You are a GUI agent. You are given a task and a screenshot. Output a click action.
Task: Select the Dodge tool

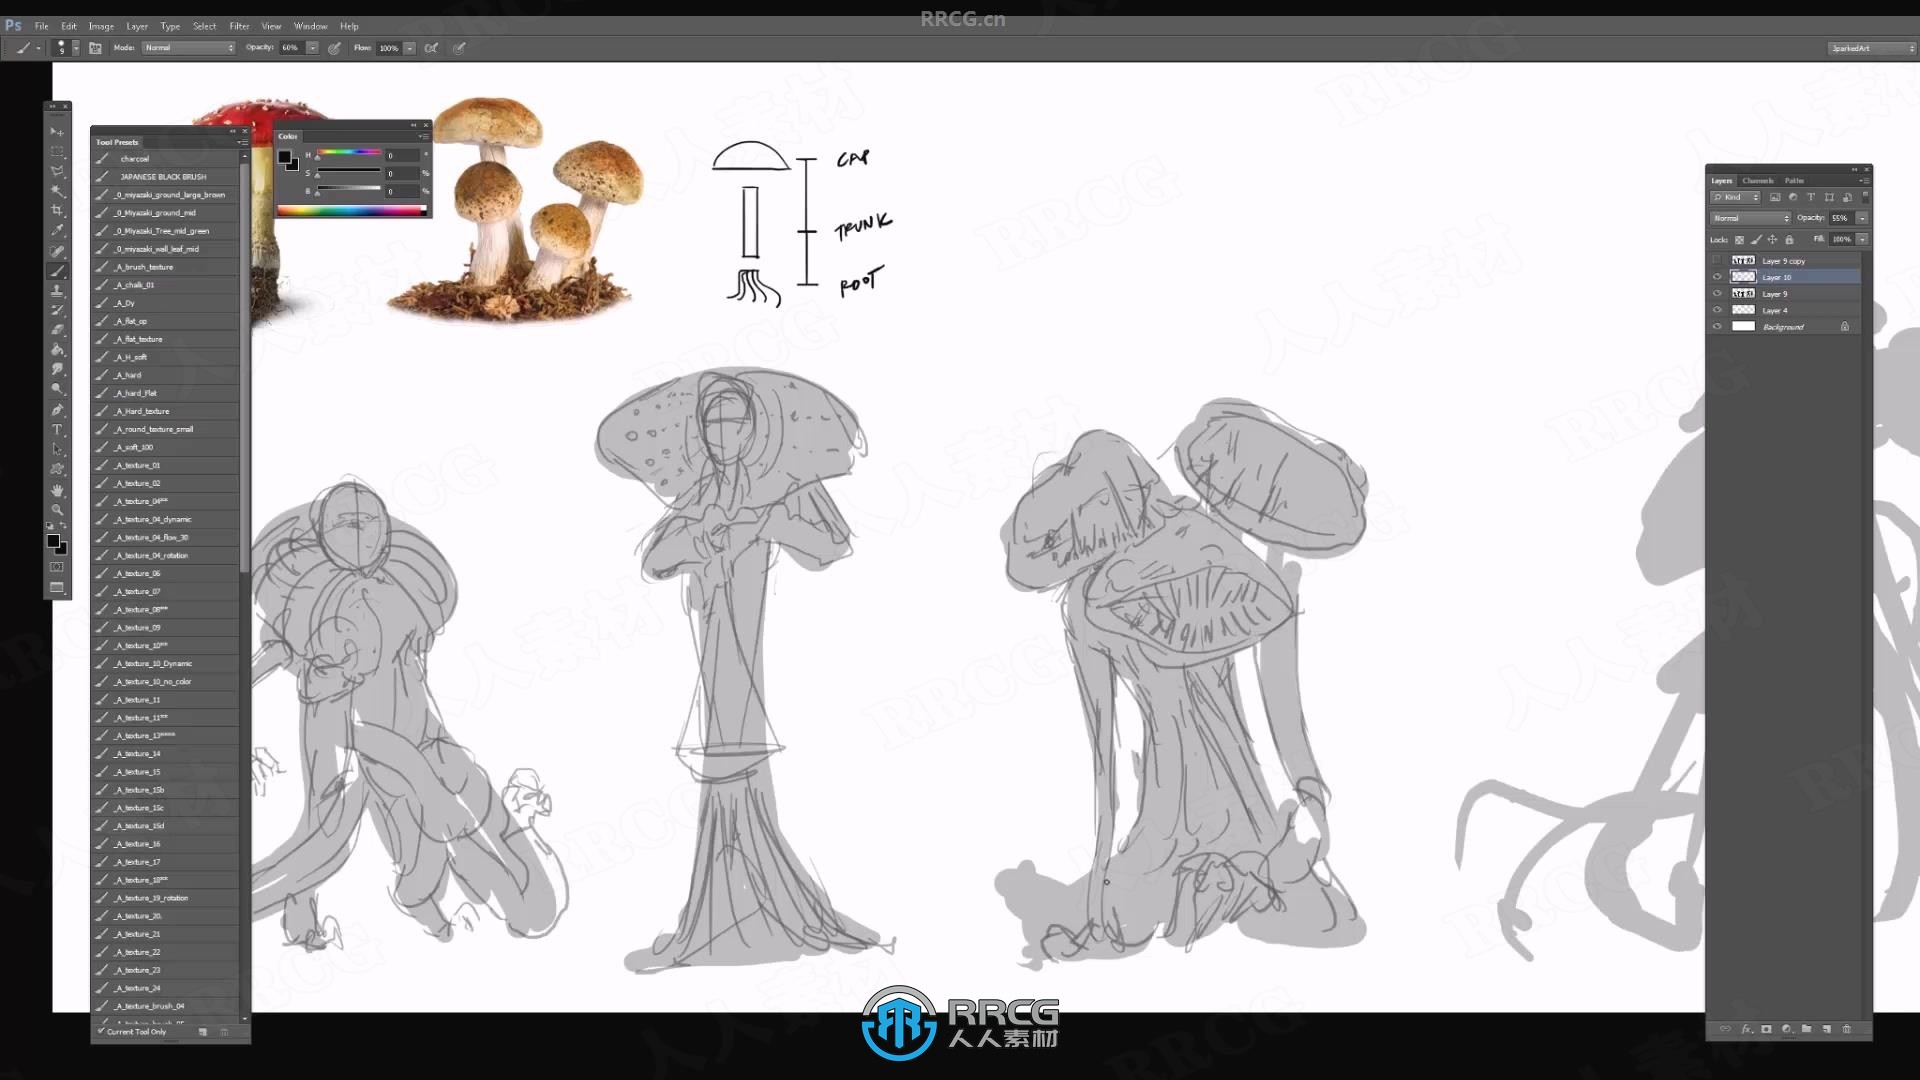pos(57,390)
